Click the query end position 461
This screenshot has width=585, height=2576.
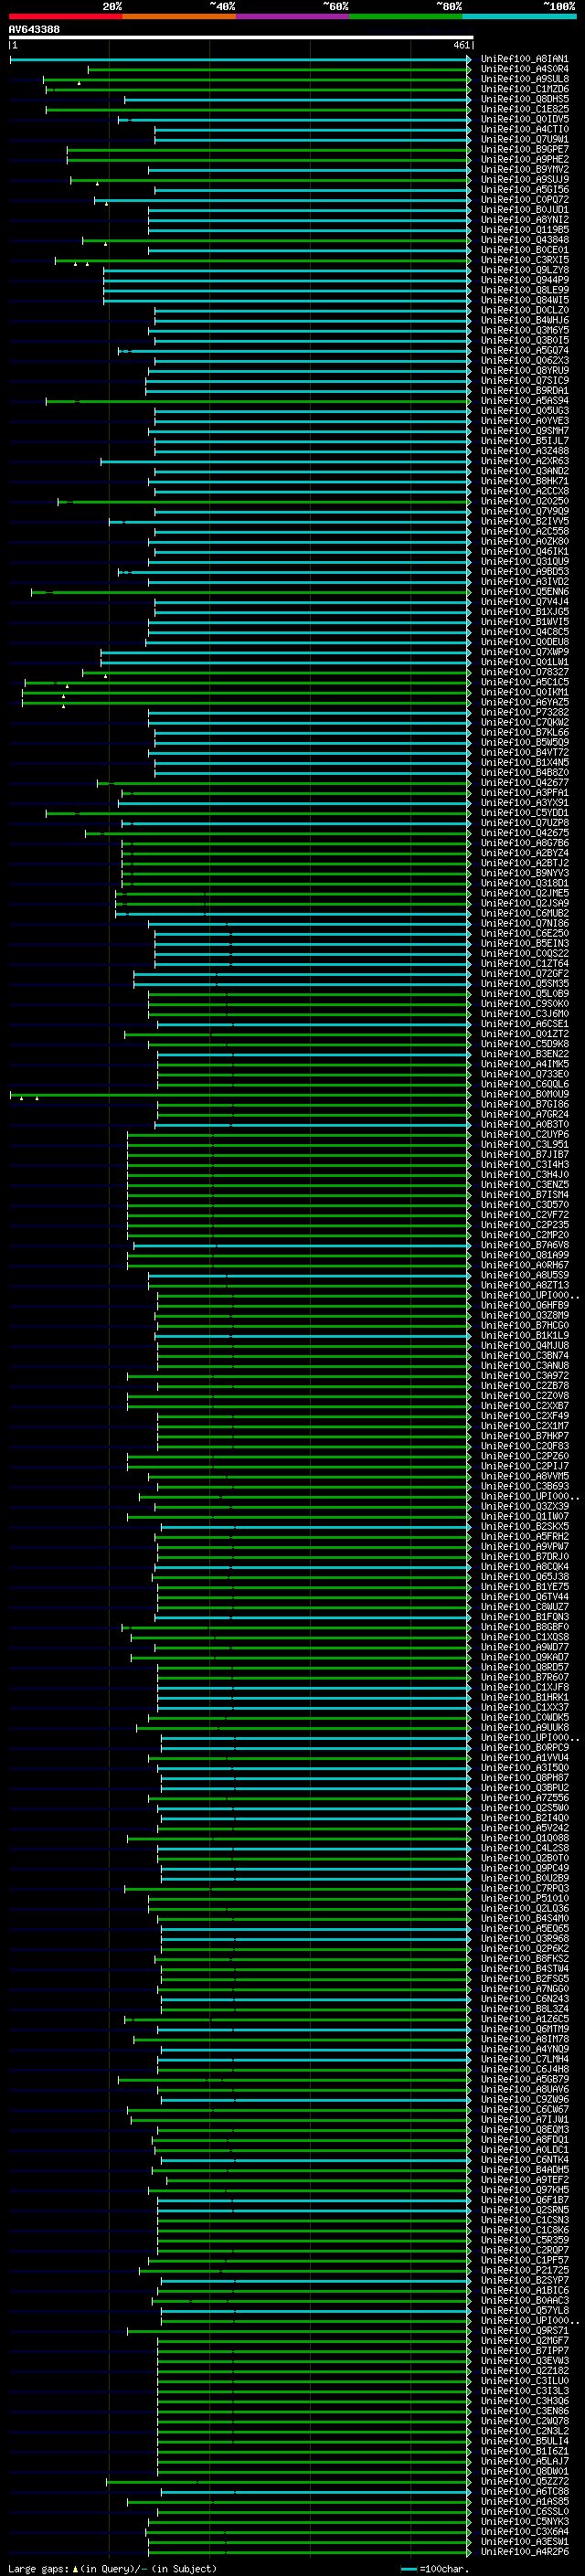click(461, 45)
